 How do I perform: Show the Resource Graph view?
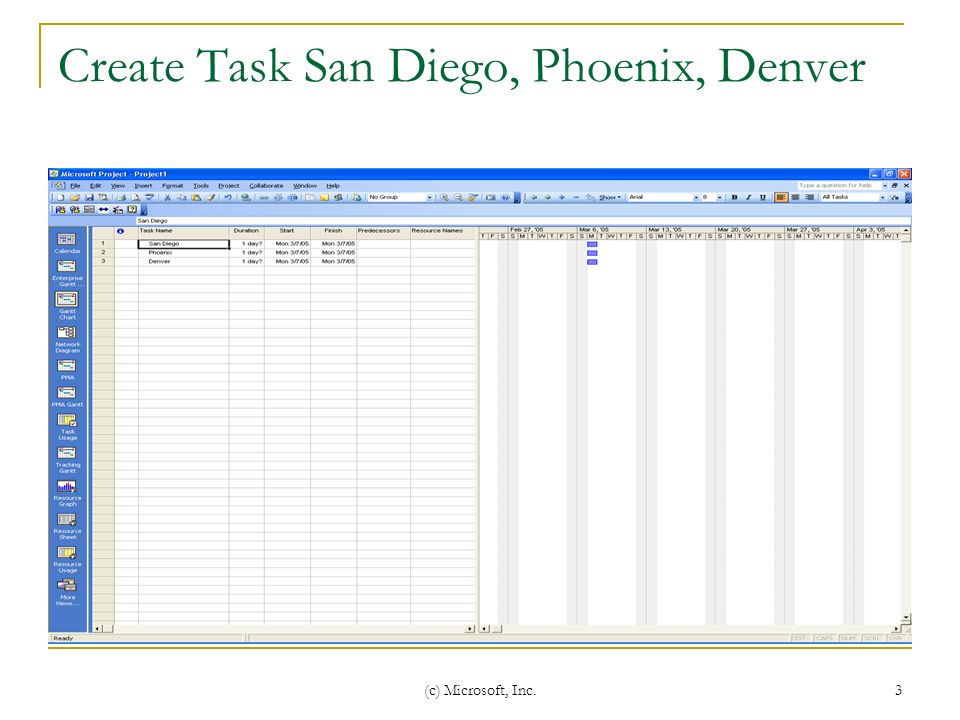click(67, 493)
